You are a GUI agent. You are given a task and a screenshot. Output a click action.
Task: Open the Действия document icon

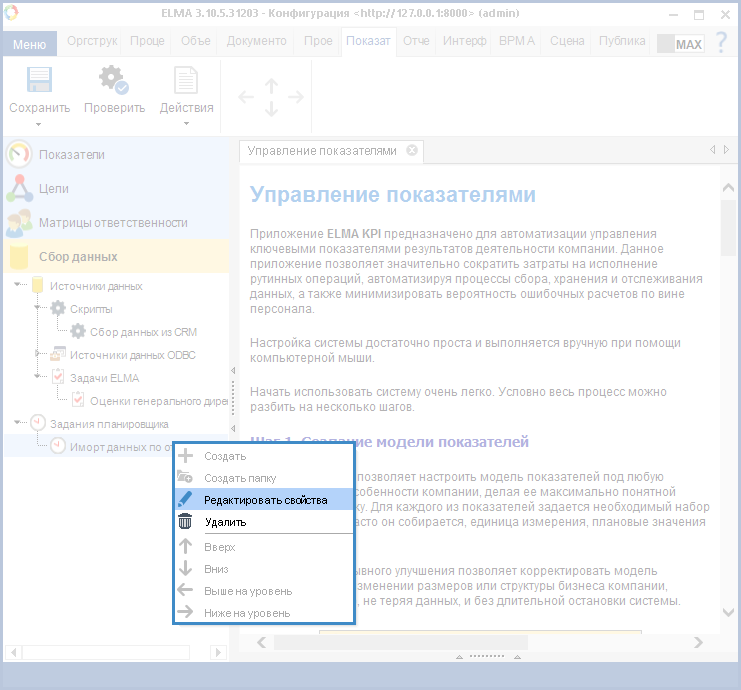click(186, 80)
